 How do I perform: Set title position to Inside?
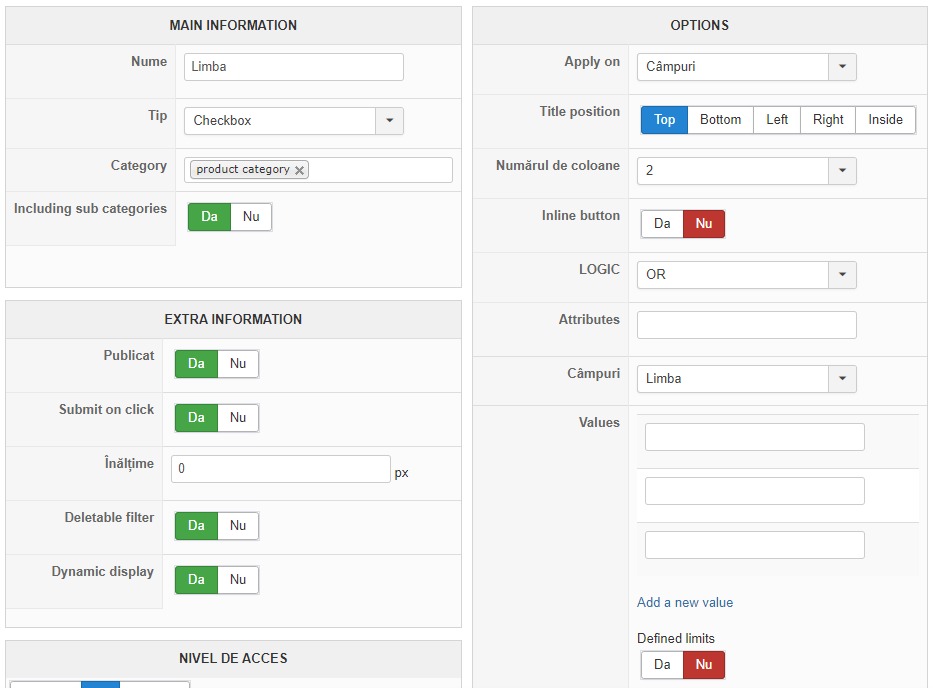[885, 120]
